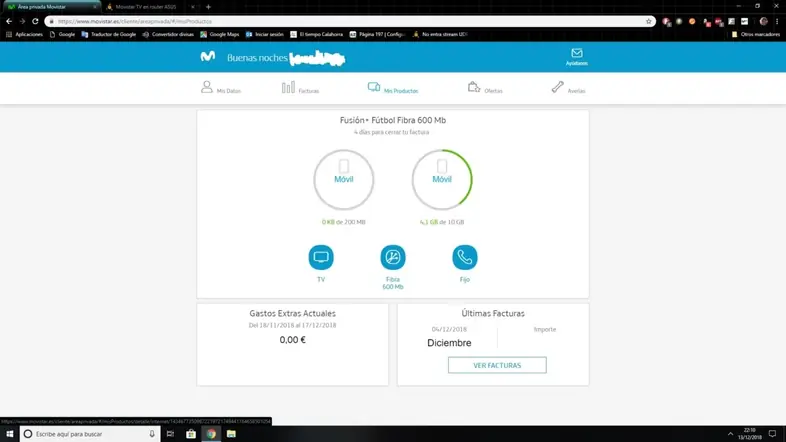Image resolution: width=786 pixels, height=442 pixels.
Task: Click the taskbar clock and date
Action: coord(749,434)
